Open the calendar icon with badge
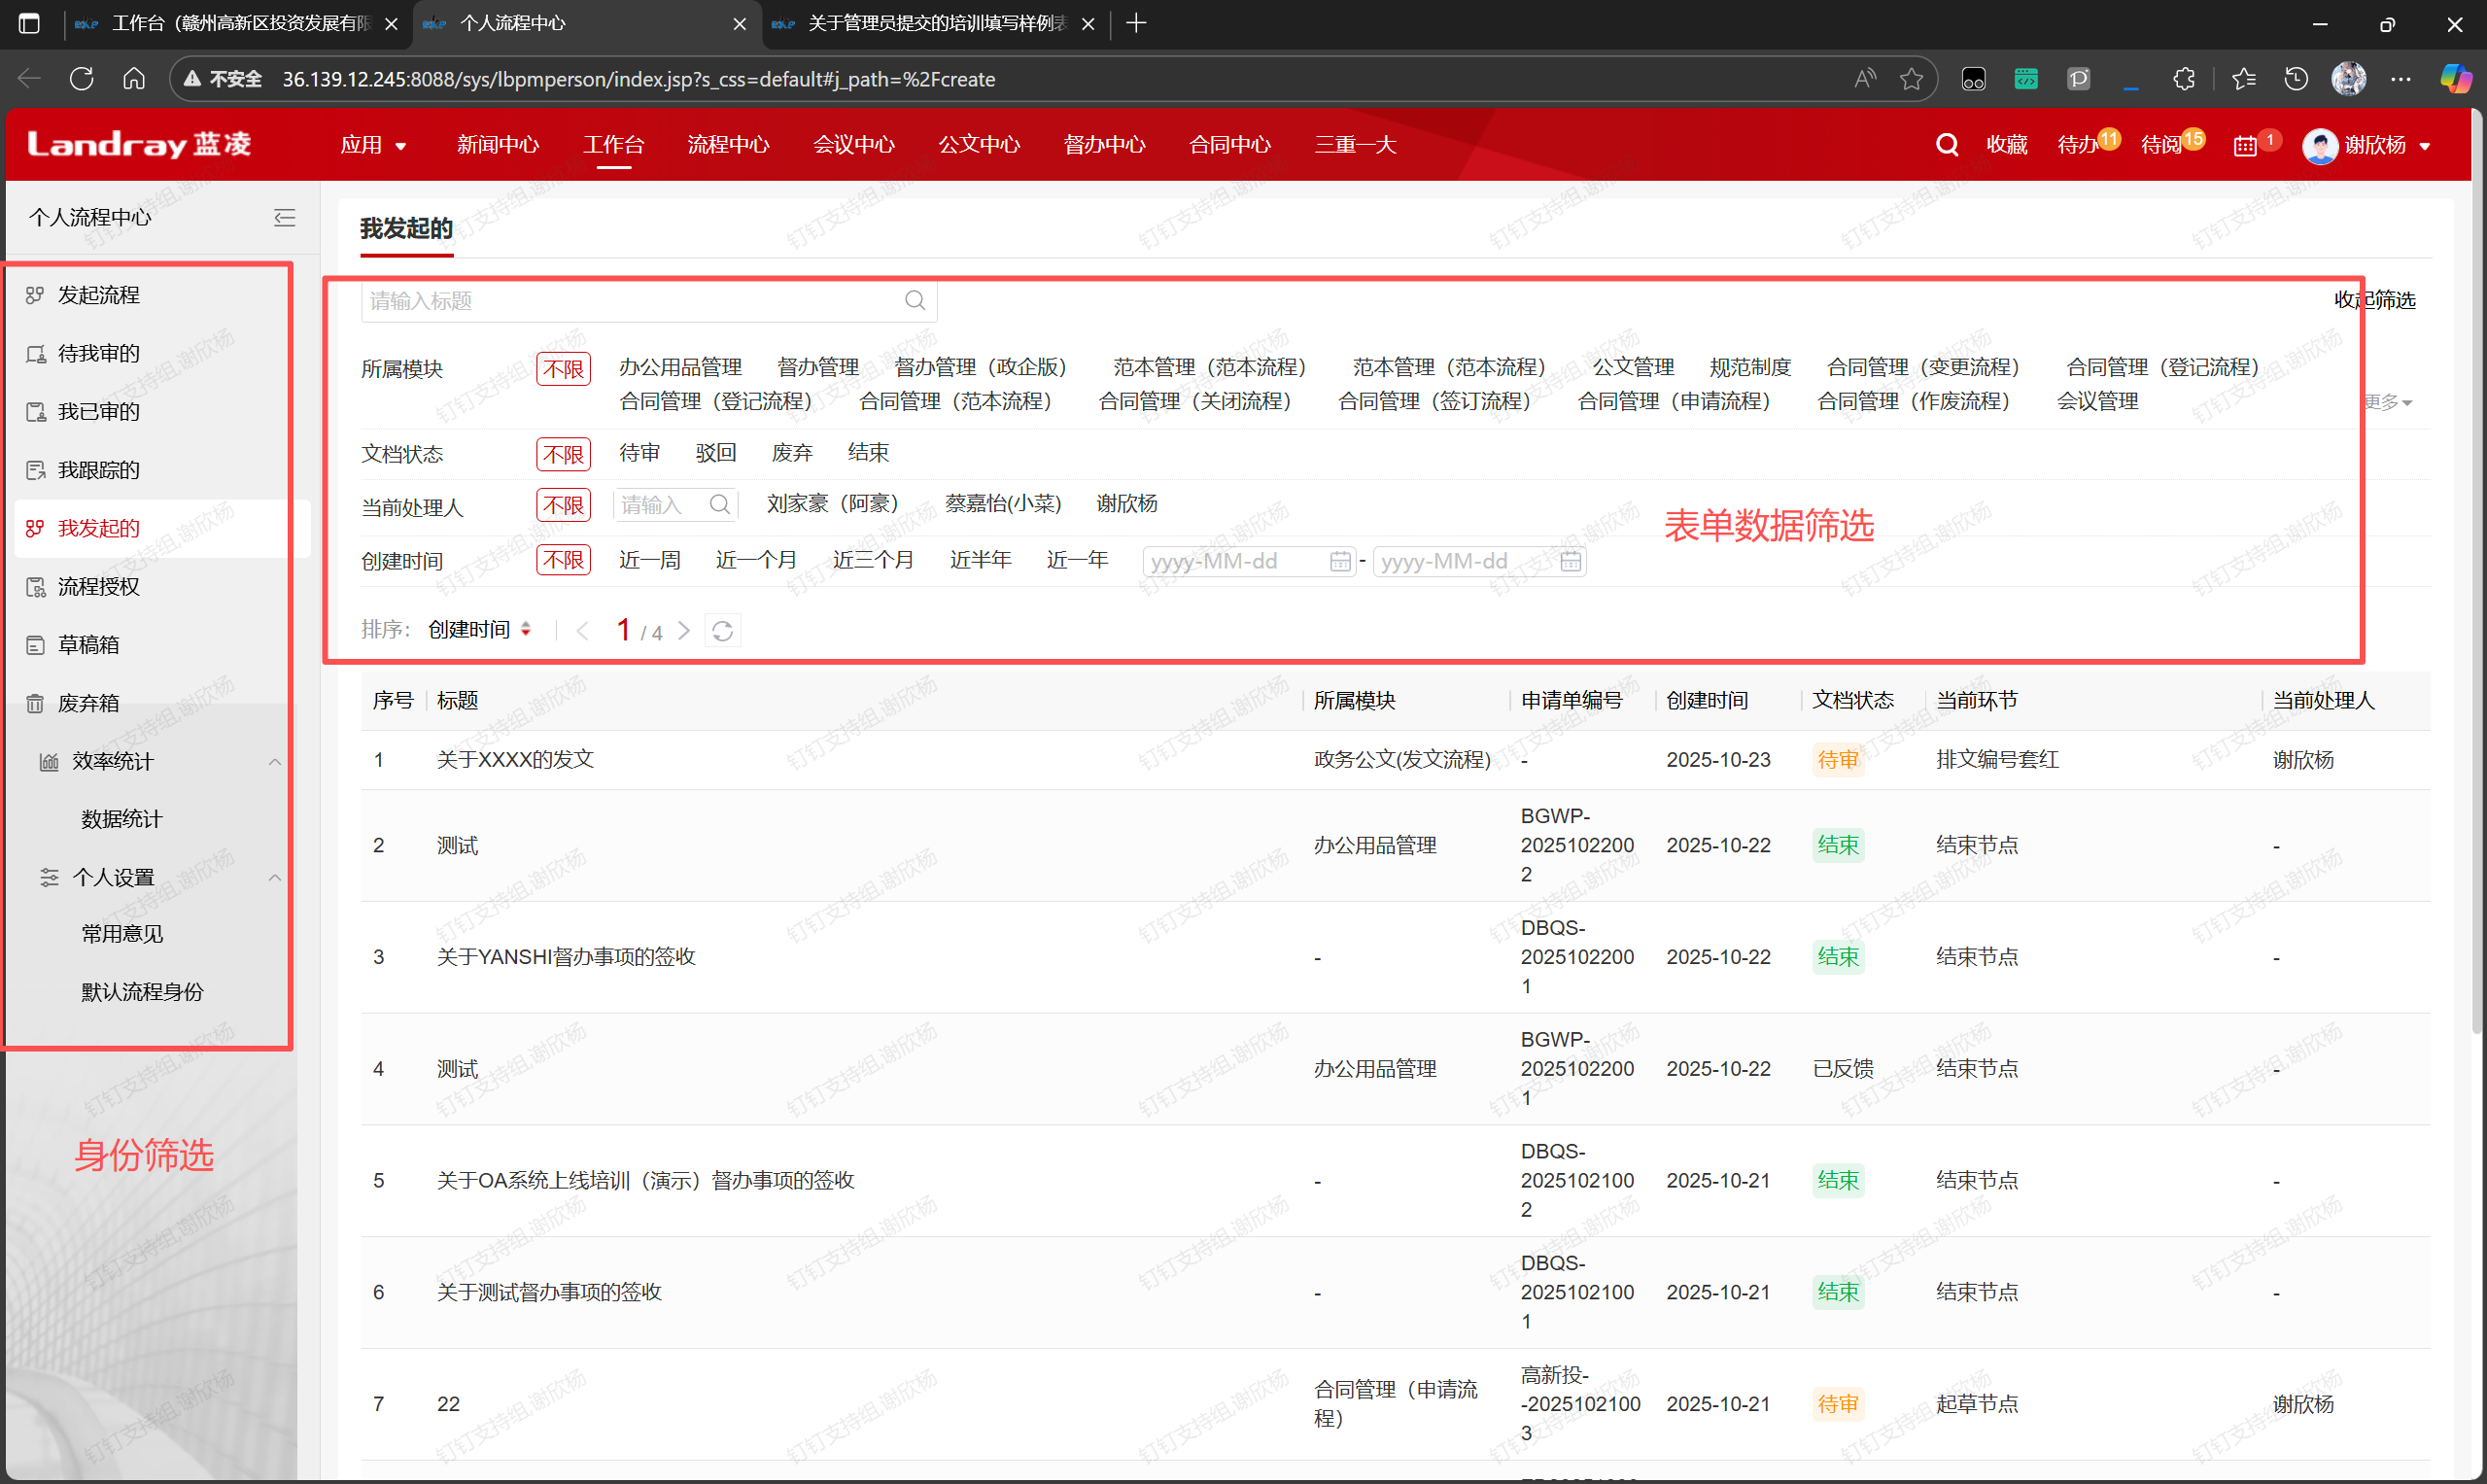The image size is (2487, 1484). point(2244,146)
